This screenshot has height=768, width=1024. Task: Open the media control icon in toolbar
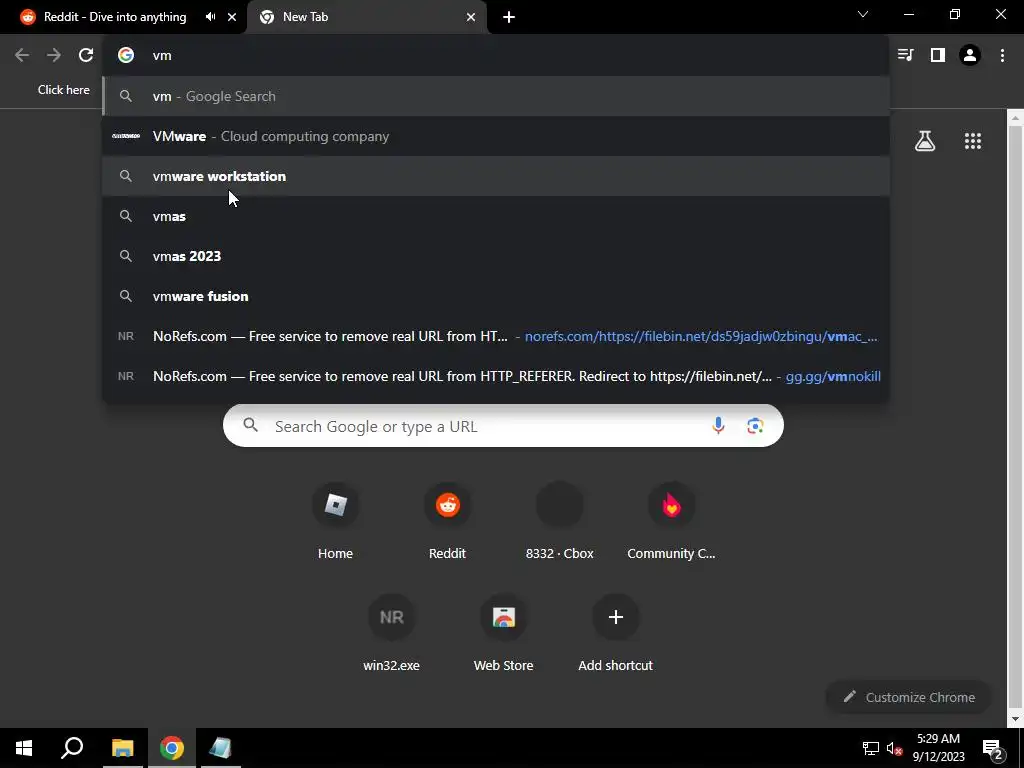pos(905,56)
